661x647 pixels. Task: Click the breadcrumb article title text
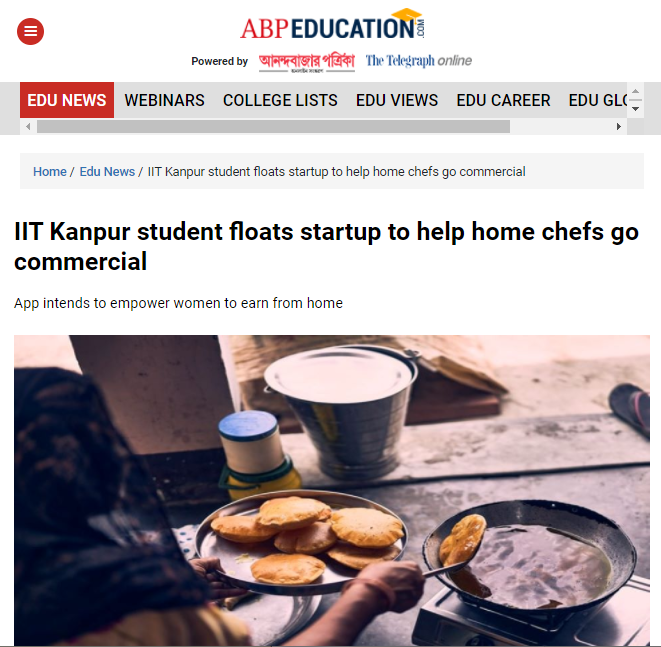(x=336, y=172)
